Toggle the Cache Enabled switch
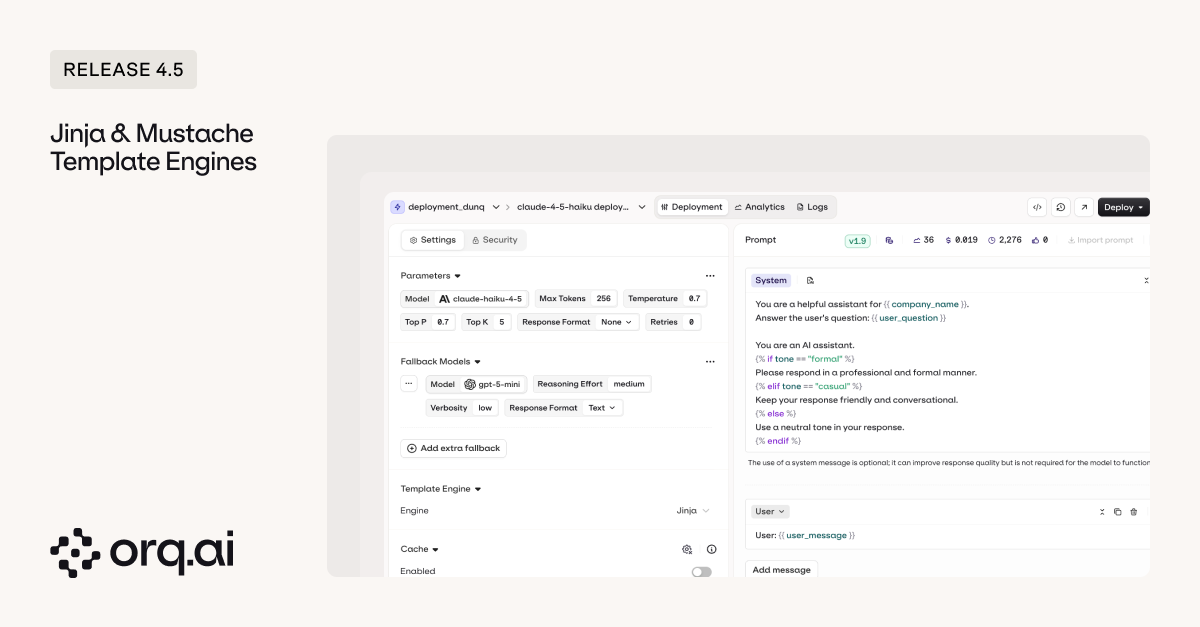1200x627 pixels. pos(701,572)
